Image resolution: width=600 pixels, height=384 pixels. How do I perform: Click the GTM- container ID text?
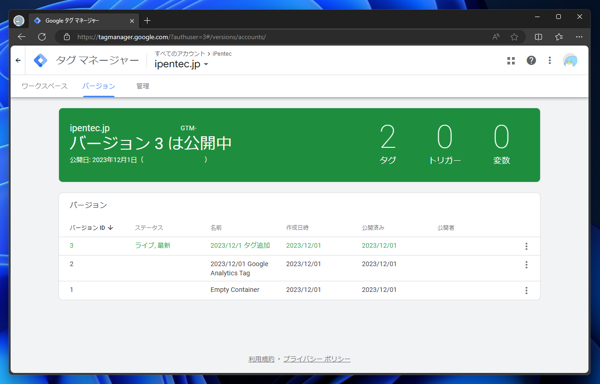(x=188, y=128)
